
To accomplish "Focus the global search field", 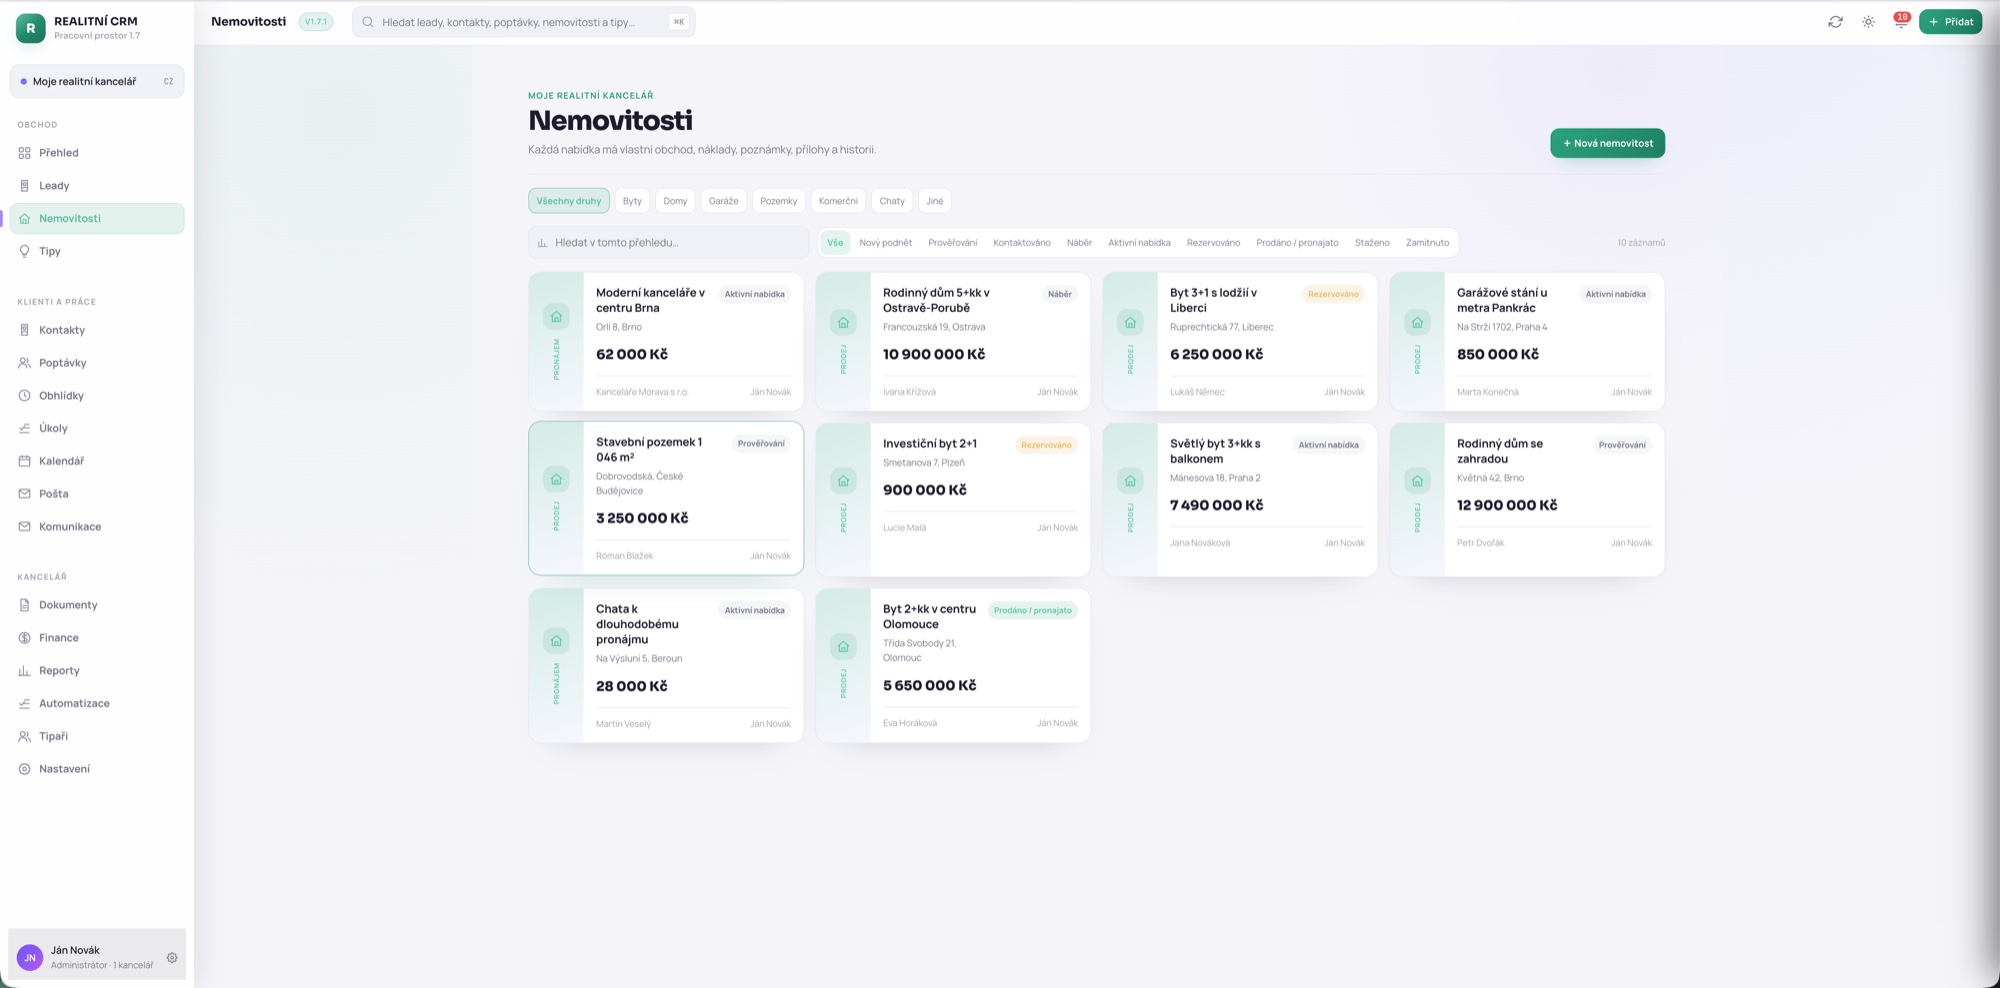I will pos(523,22).
